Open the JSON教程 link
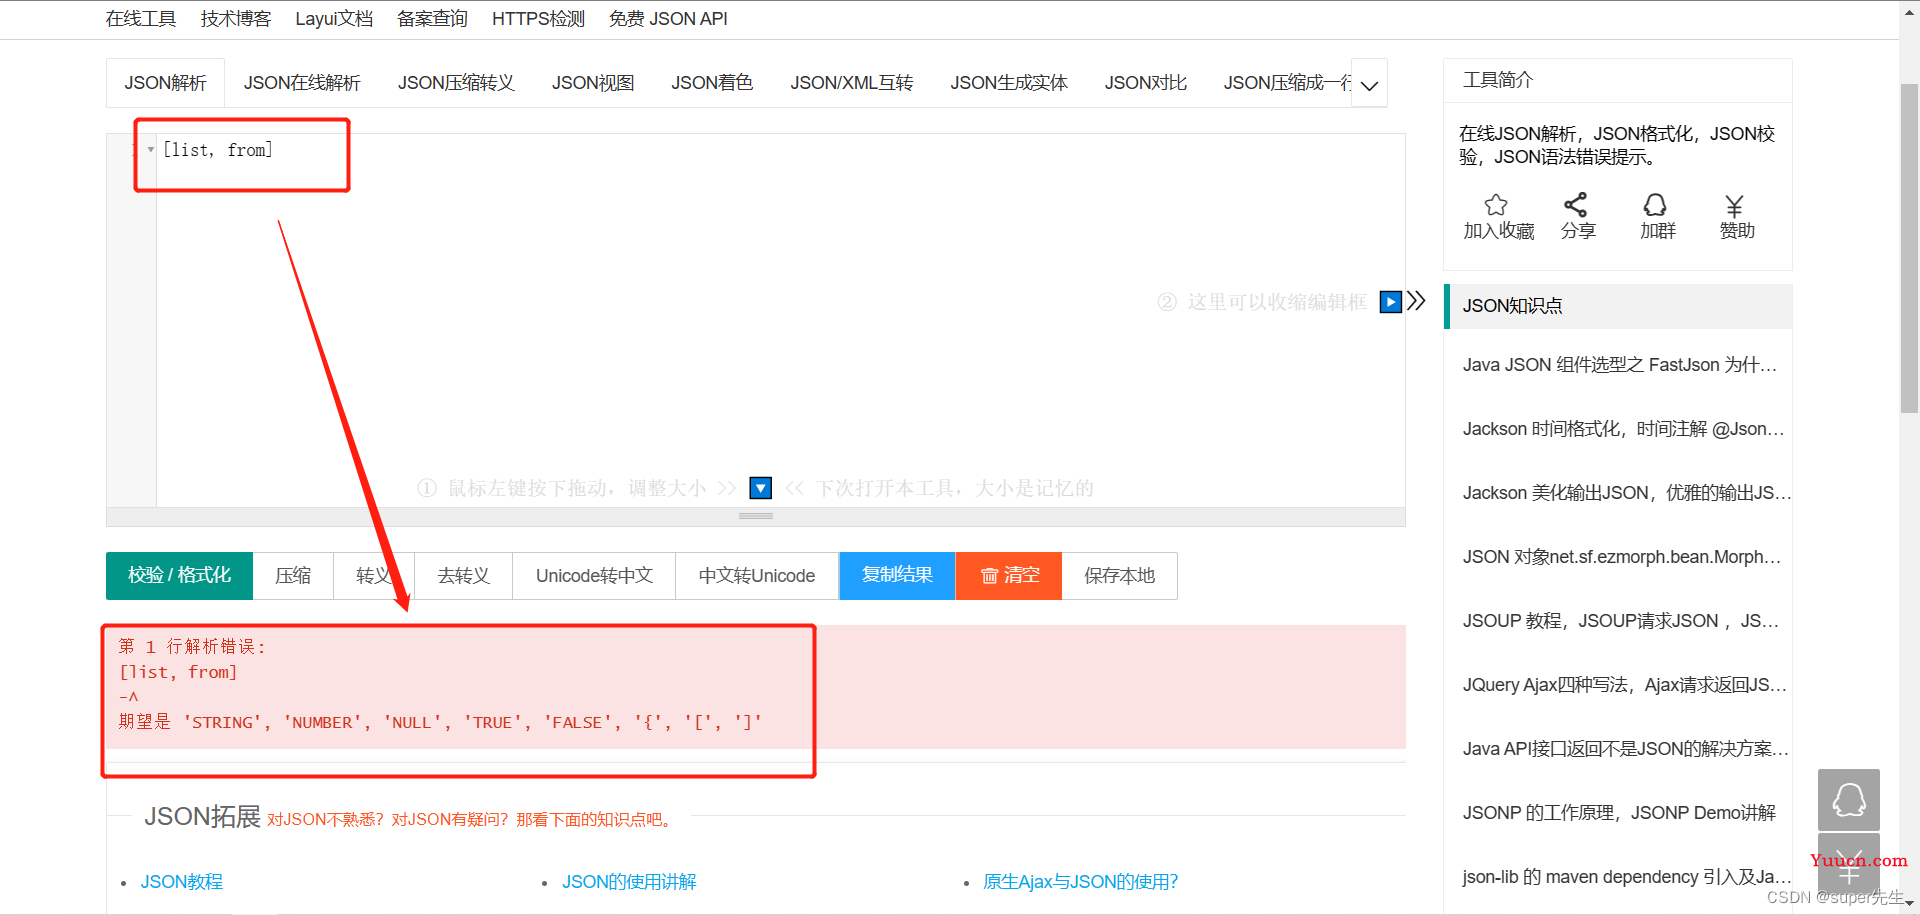 point(182,882)
